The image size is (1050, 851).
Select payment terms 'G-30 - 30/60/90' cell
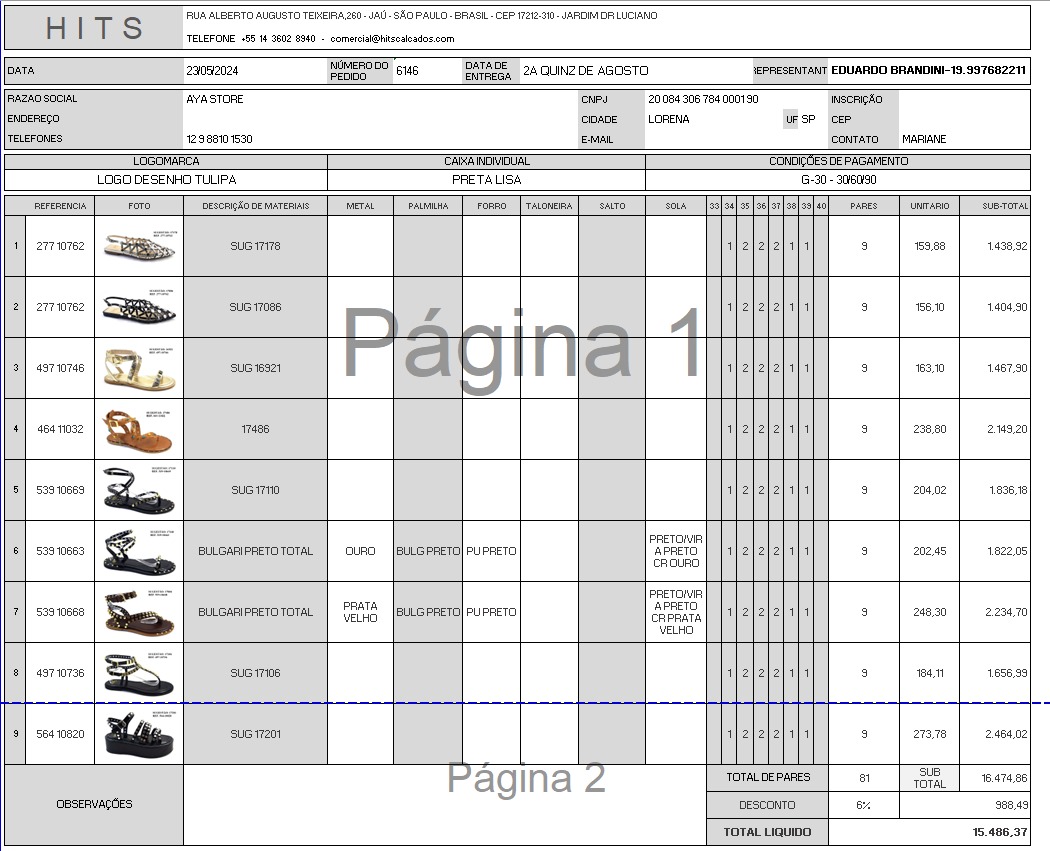tap(838, 180)
